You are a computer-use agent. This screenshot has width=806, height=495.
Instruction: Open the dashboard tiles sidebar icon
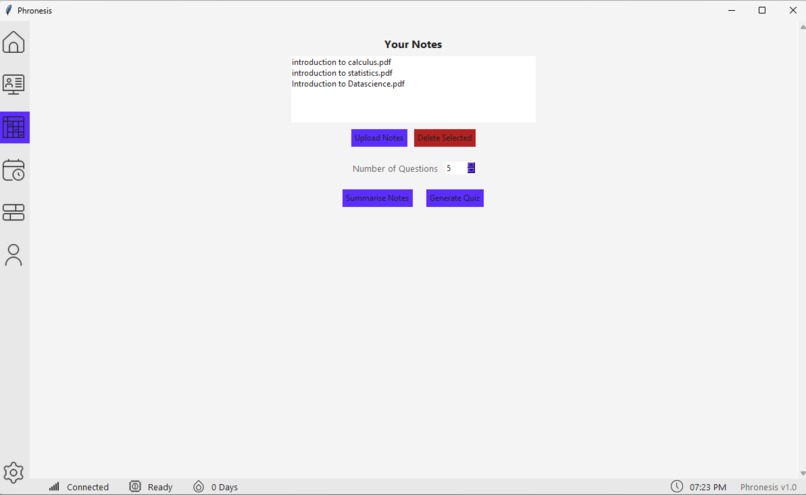[x=13, y=212]
